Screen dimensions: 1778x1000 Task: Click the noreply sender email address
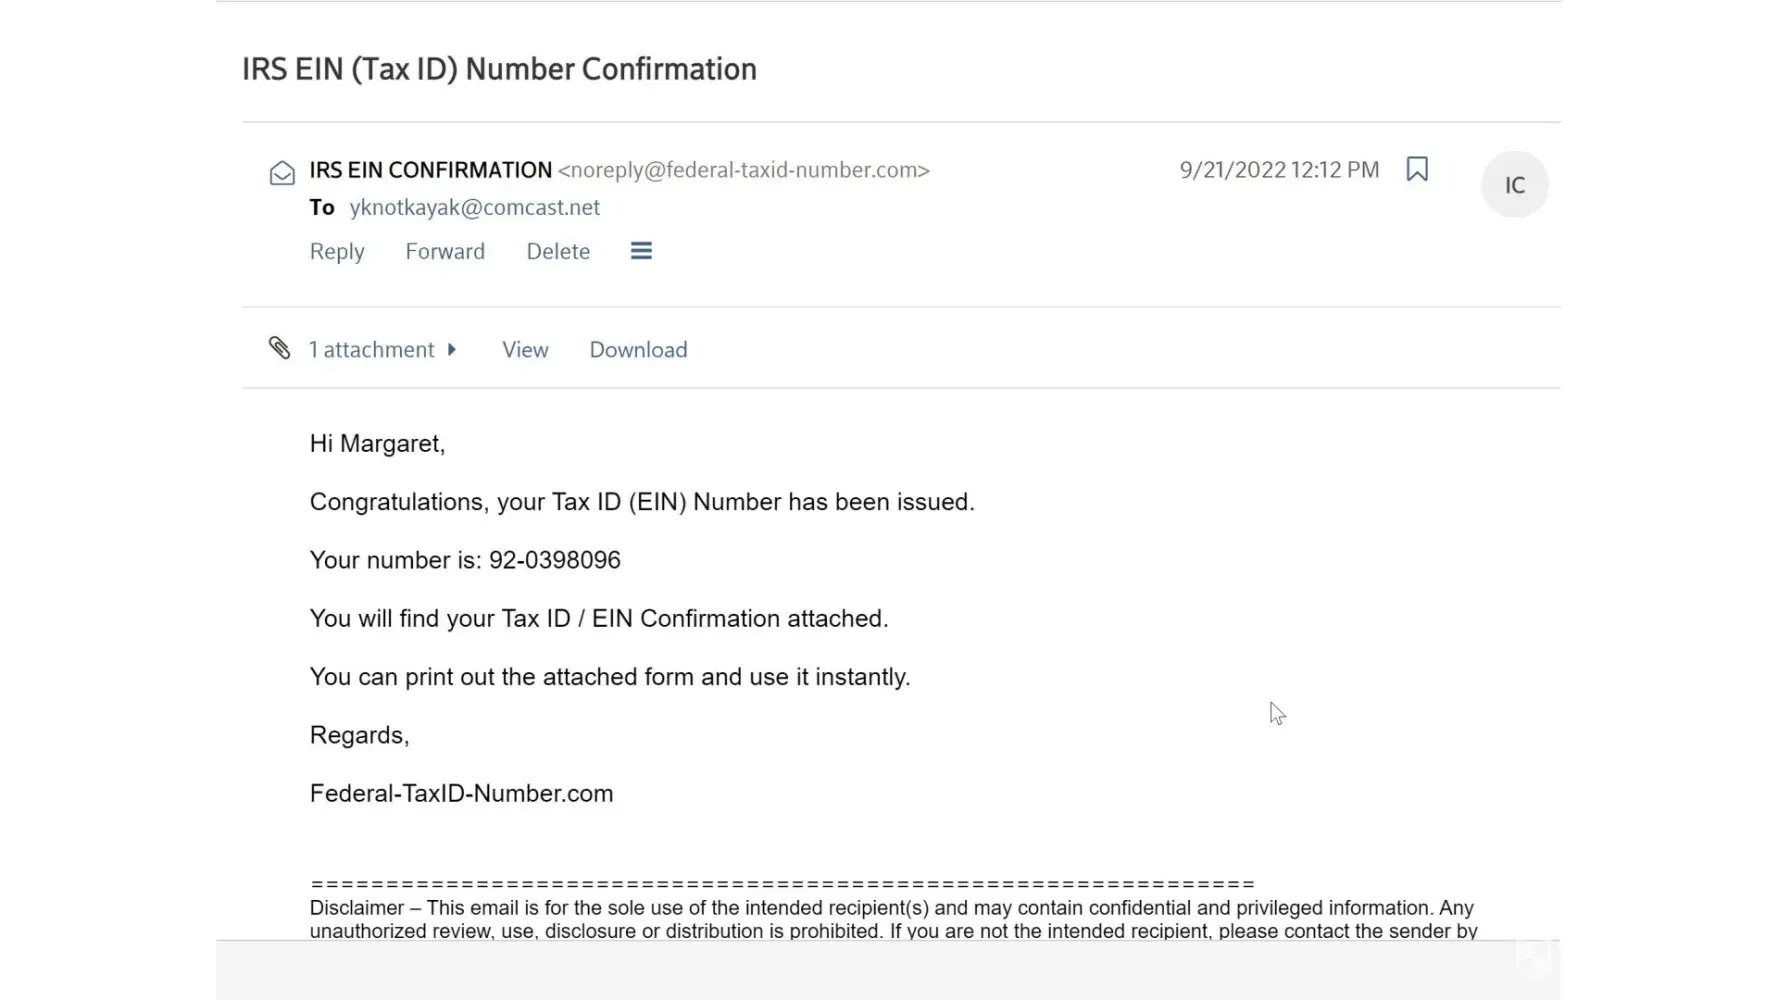744,170
